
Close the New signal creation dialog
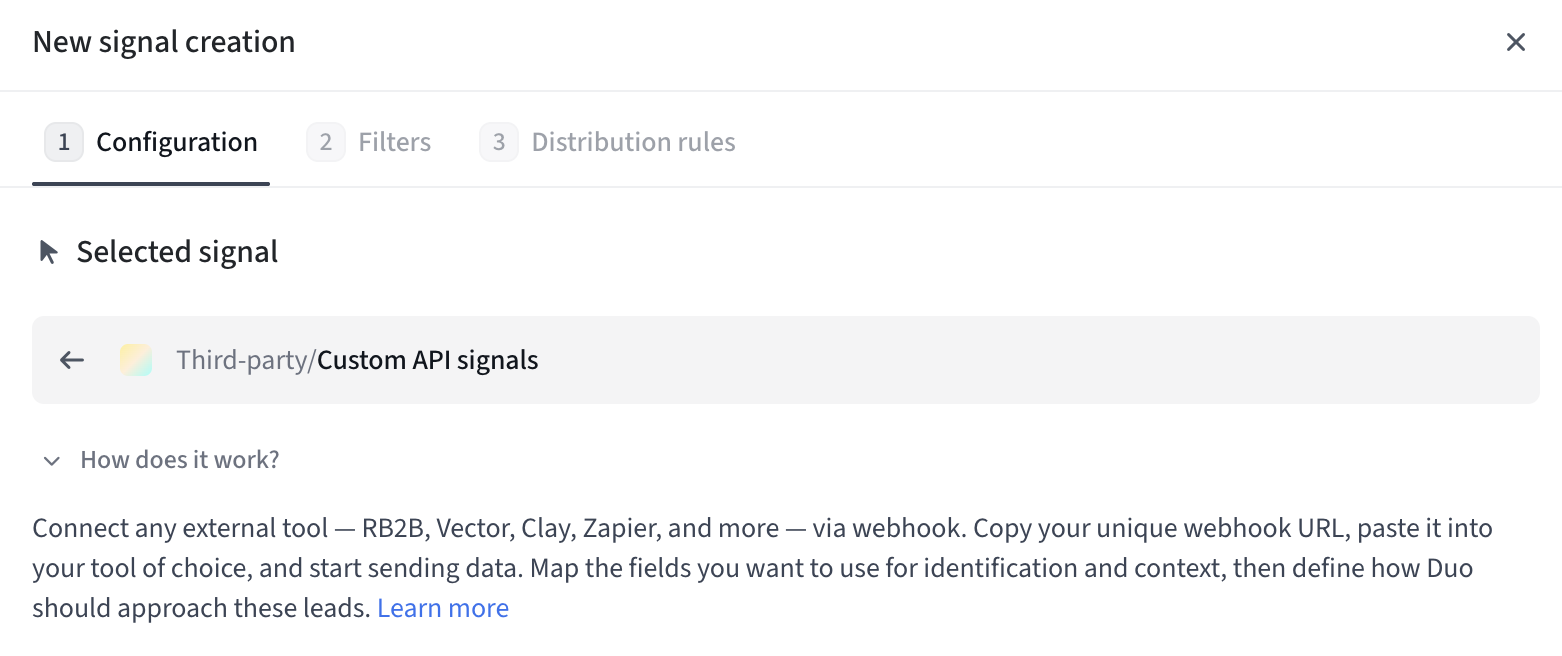coord(1516,42)
